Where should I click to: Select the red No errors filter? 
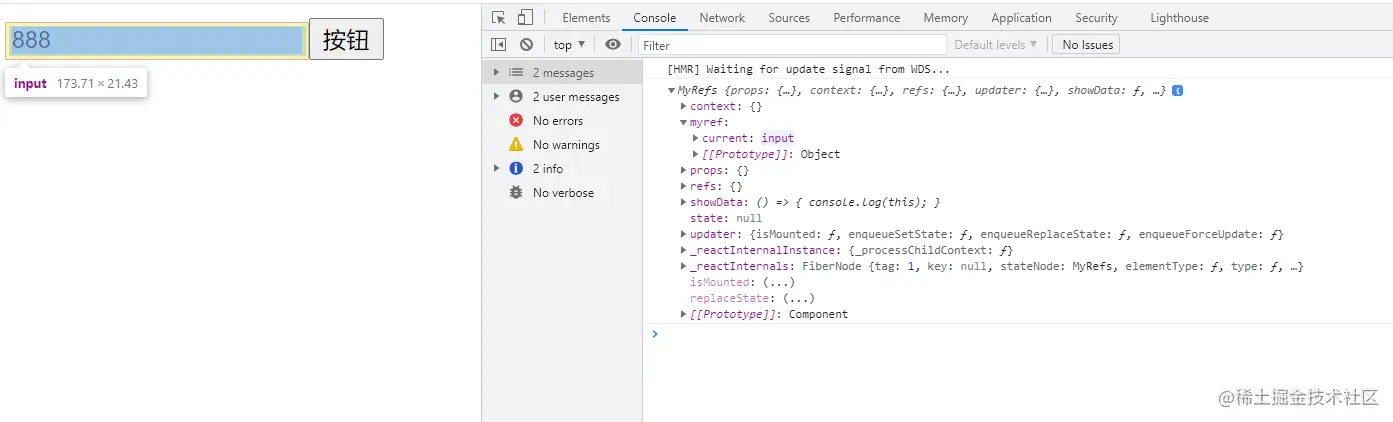point(557,121)
